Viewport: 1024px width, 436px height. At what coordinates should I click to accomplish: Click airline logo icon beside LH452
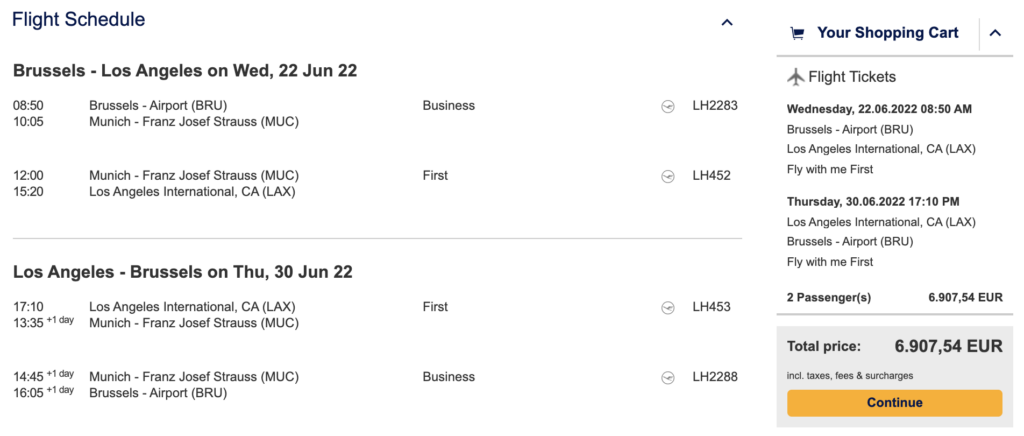pos(668,176)
